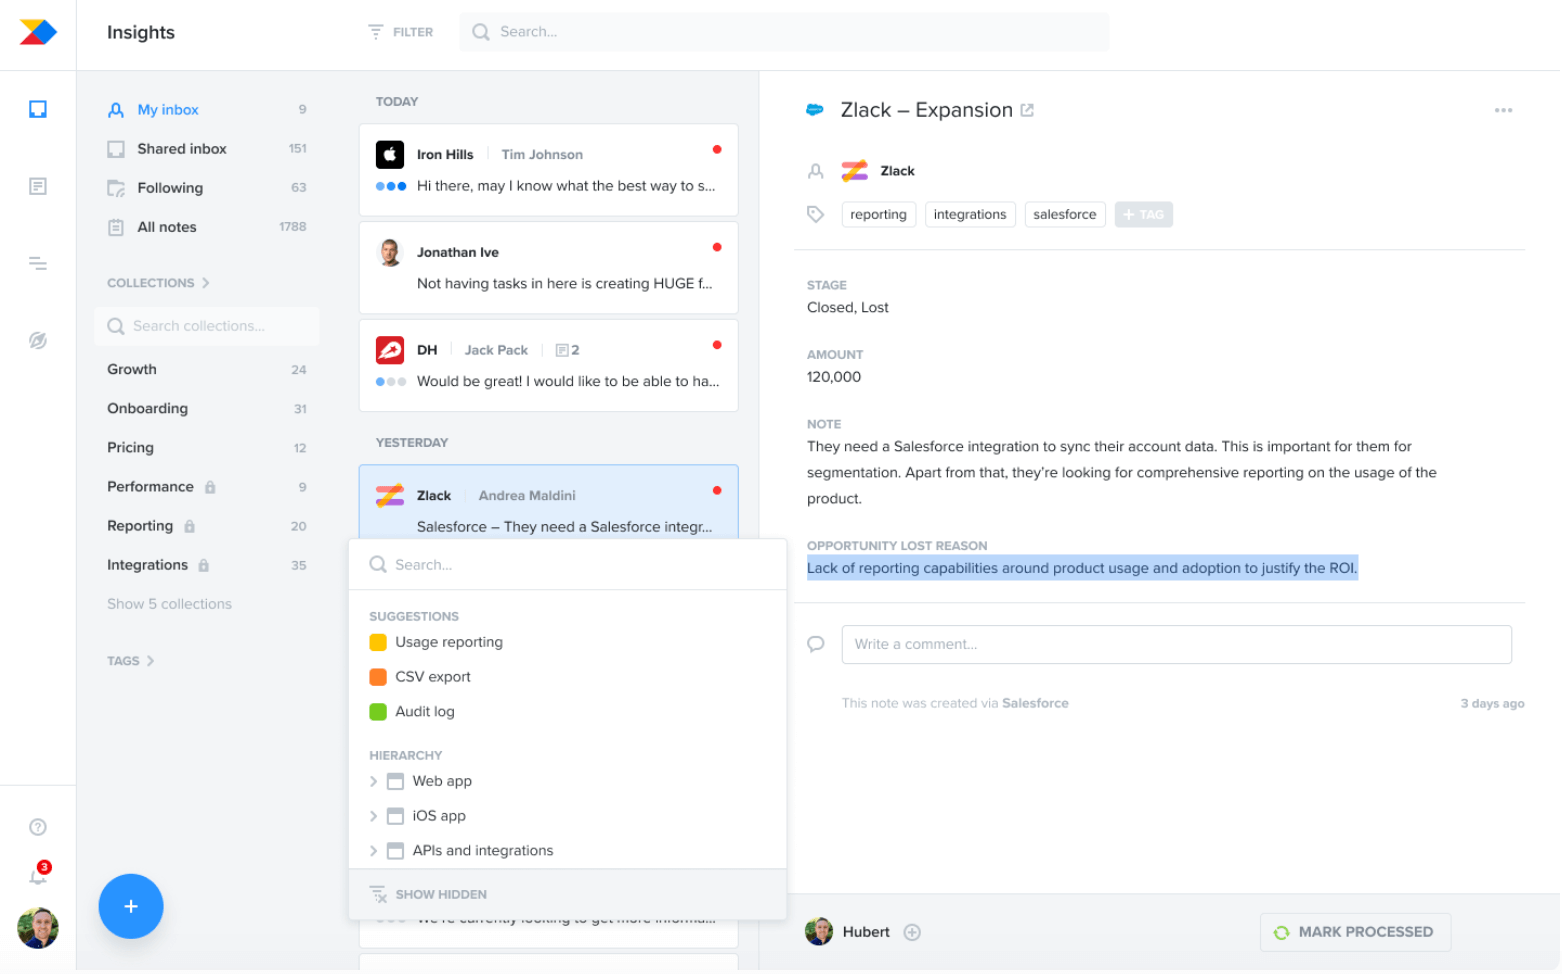Click the green Audit log color swatch
Viewport: 1562px width, 974px height.
tap(378, 712)
